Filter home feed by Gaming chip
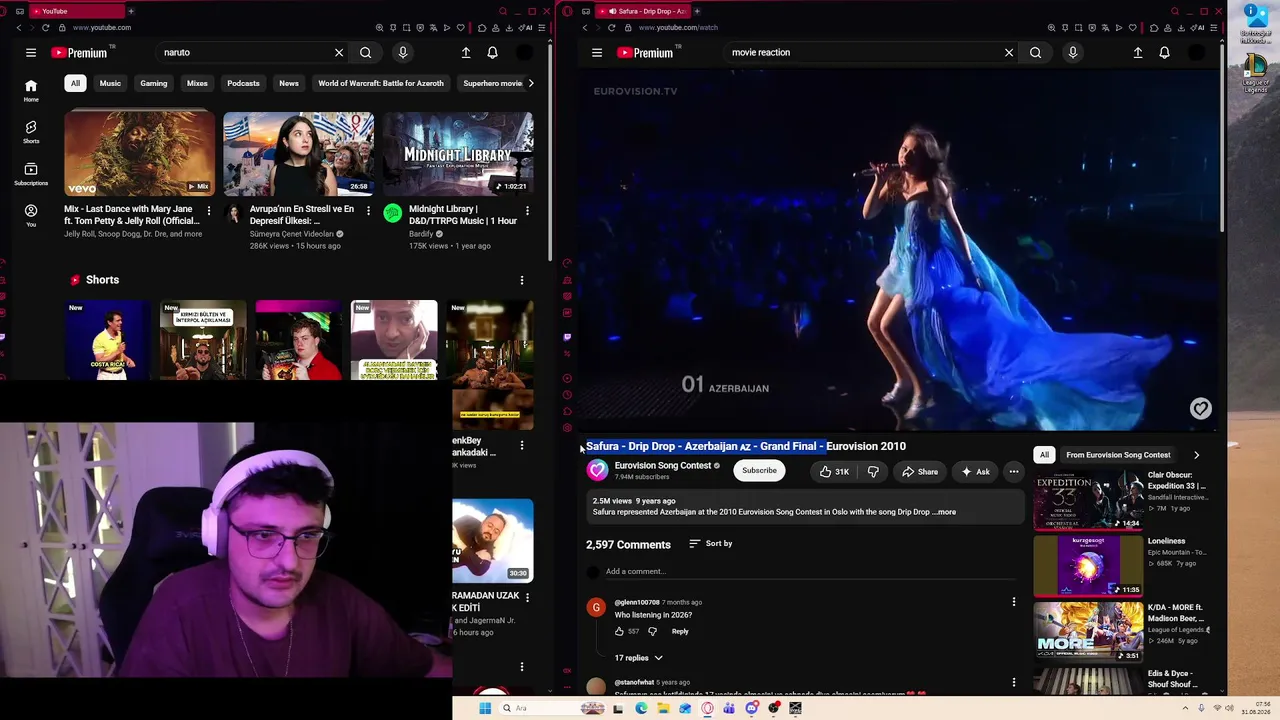The image size is (1280, 720). click(154, 84)
